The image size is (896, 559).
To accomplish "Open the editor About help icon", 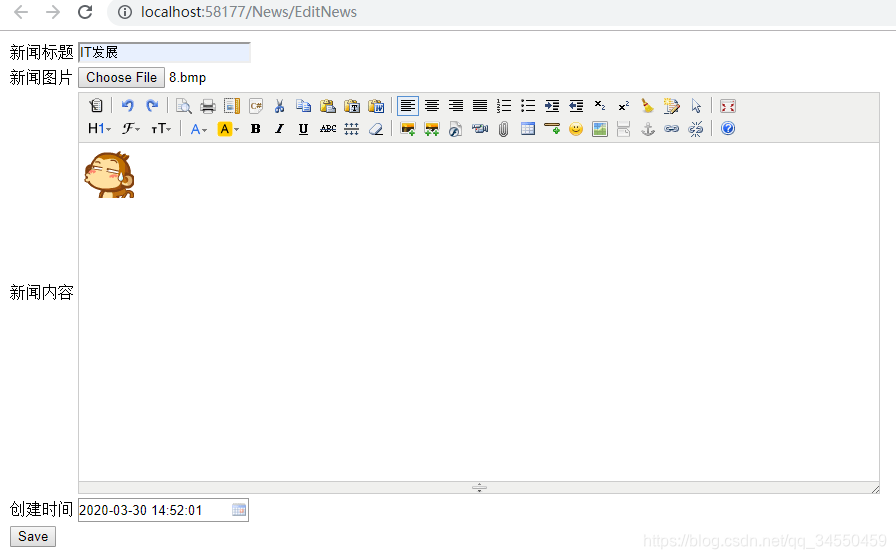I will point(727,129).
